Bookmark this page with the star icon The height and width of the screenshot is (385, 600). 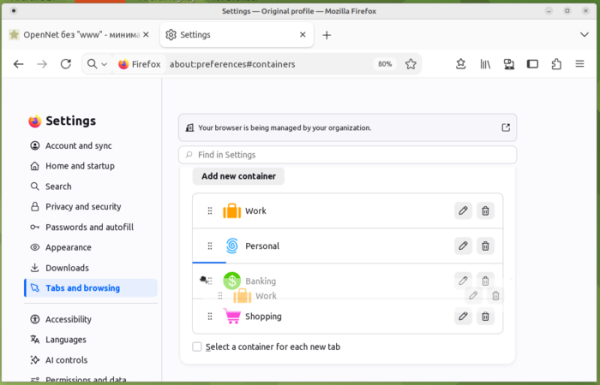411,64
